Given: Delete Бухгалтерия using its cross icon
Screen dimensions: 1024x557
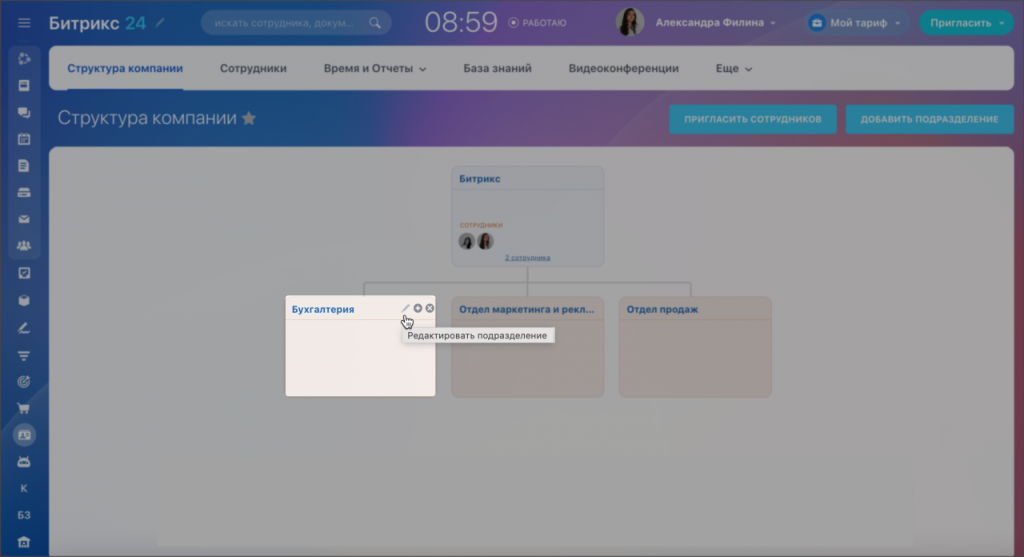Looking at the screenshot, I should [x=430, y=308].
